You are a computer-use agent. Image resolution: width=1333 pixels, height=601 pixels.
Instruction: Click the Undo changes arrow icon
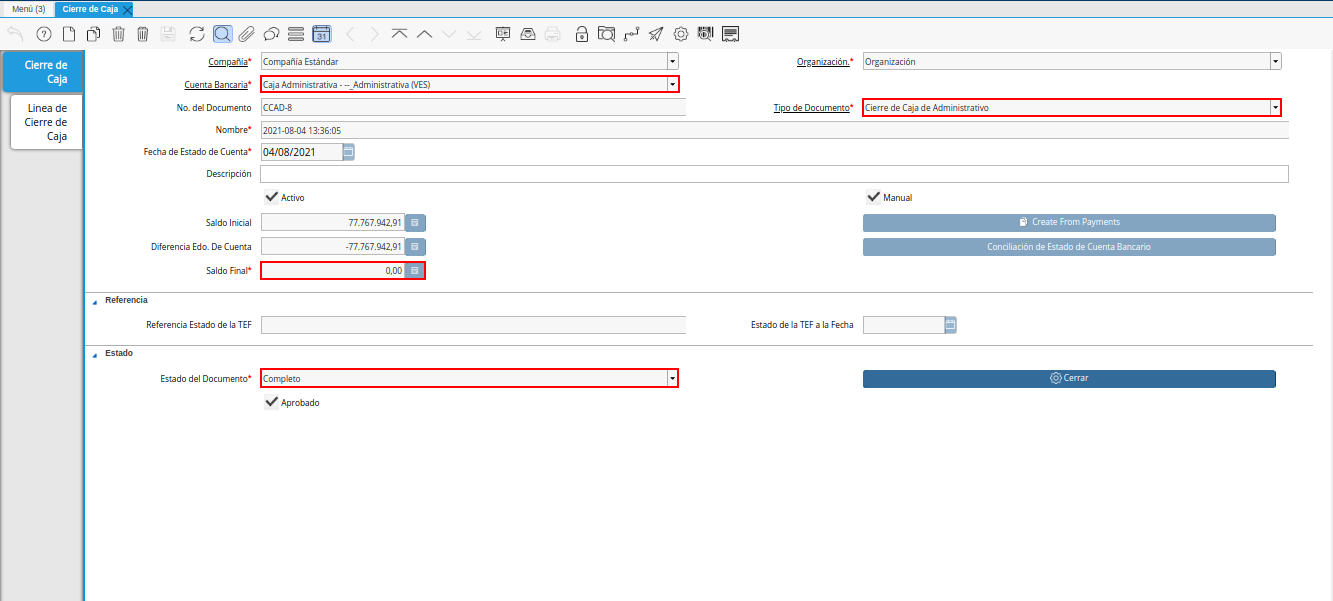click(15, 34)
